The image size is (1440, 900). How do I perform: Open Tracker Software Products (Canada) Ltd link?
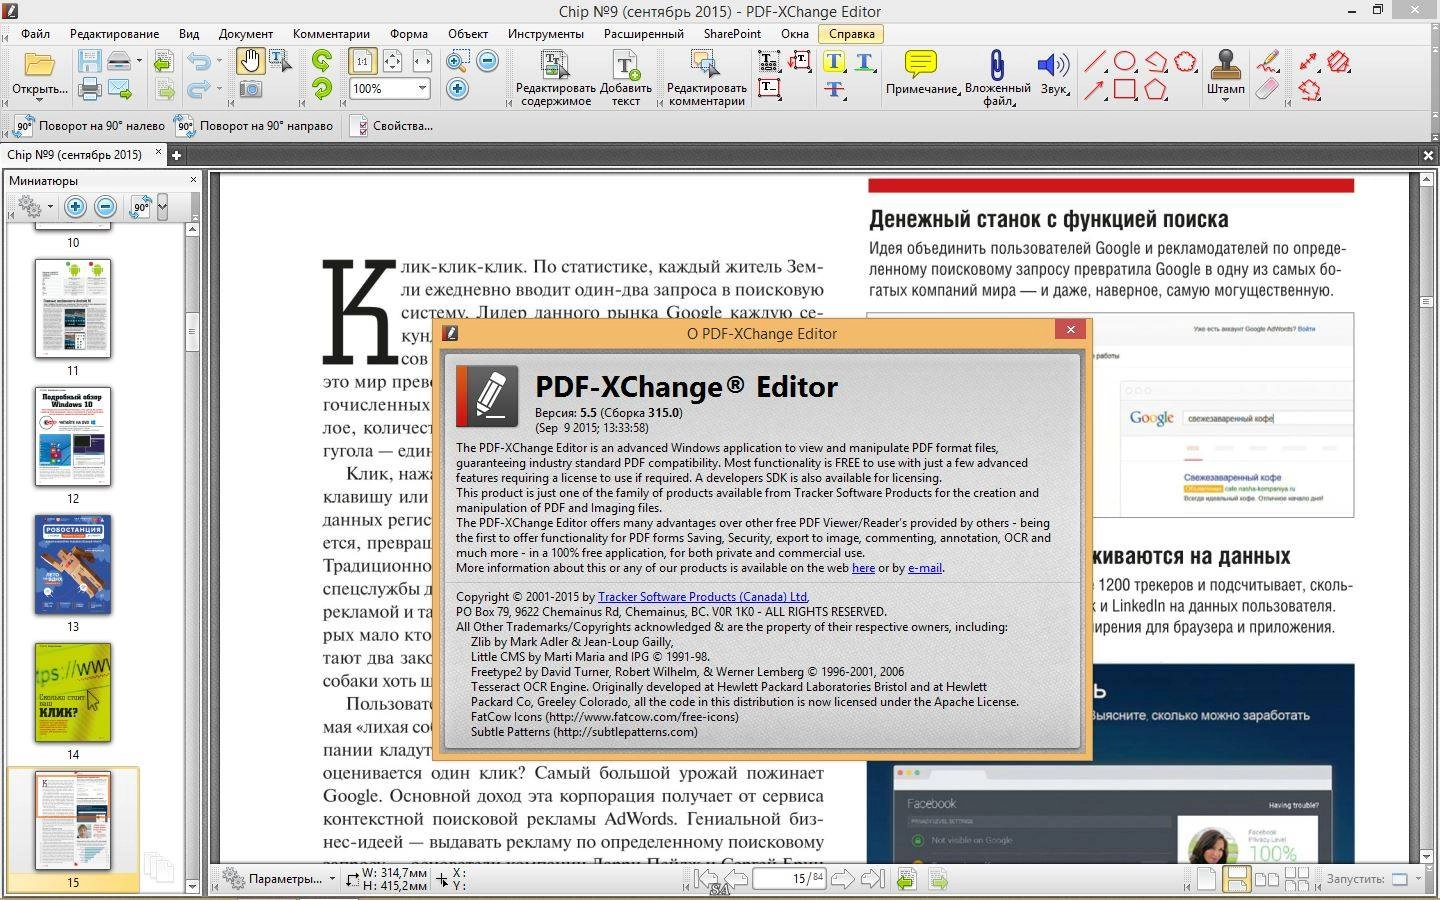(703, 597)
